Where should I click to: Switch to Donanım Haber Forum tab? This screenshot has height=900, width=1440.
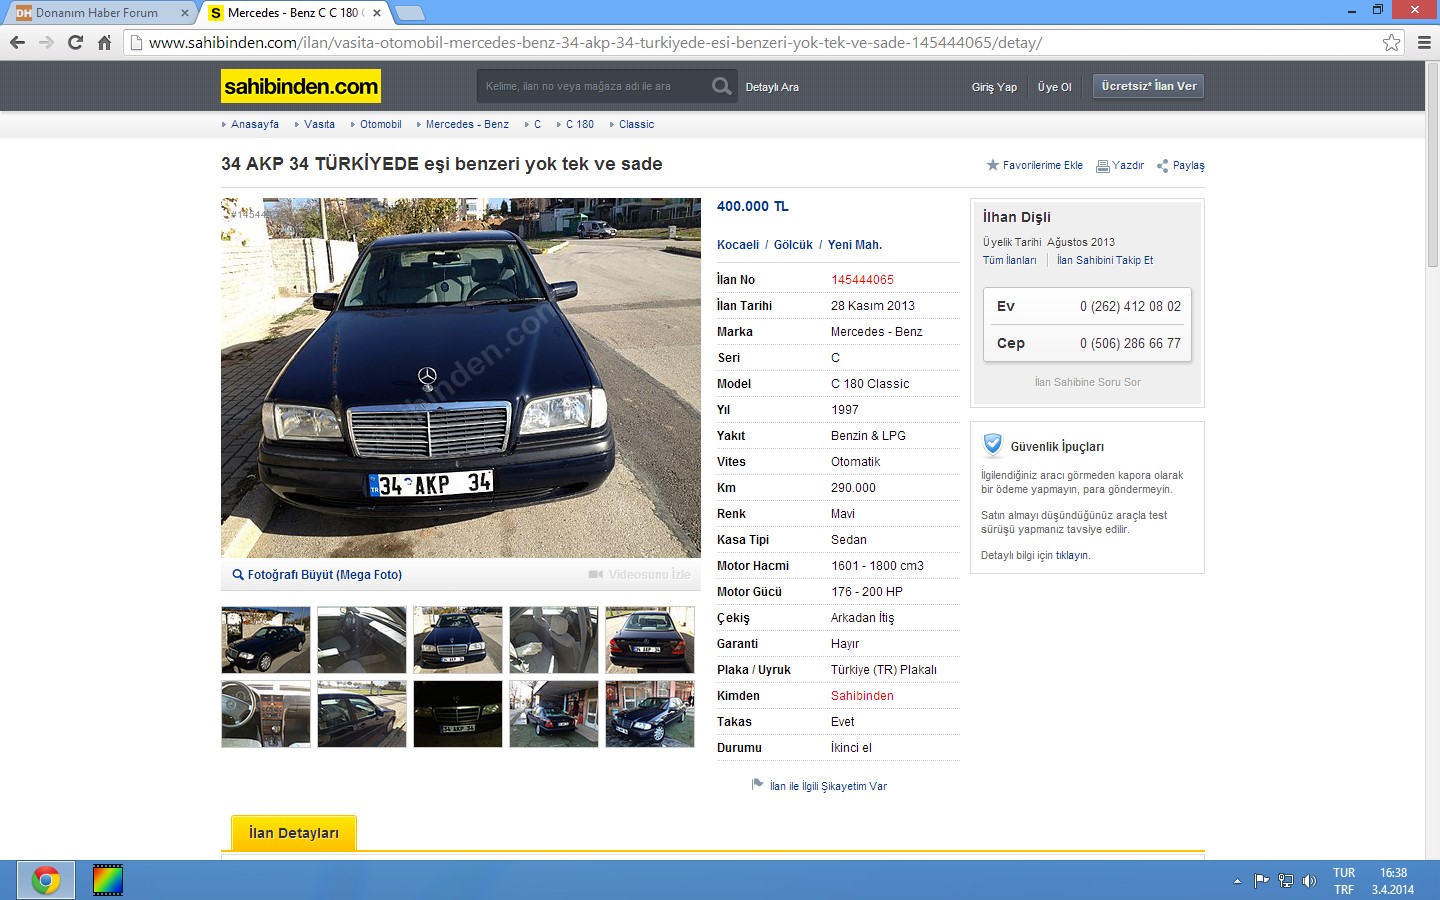(97, 13)
